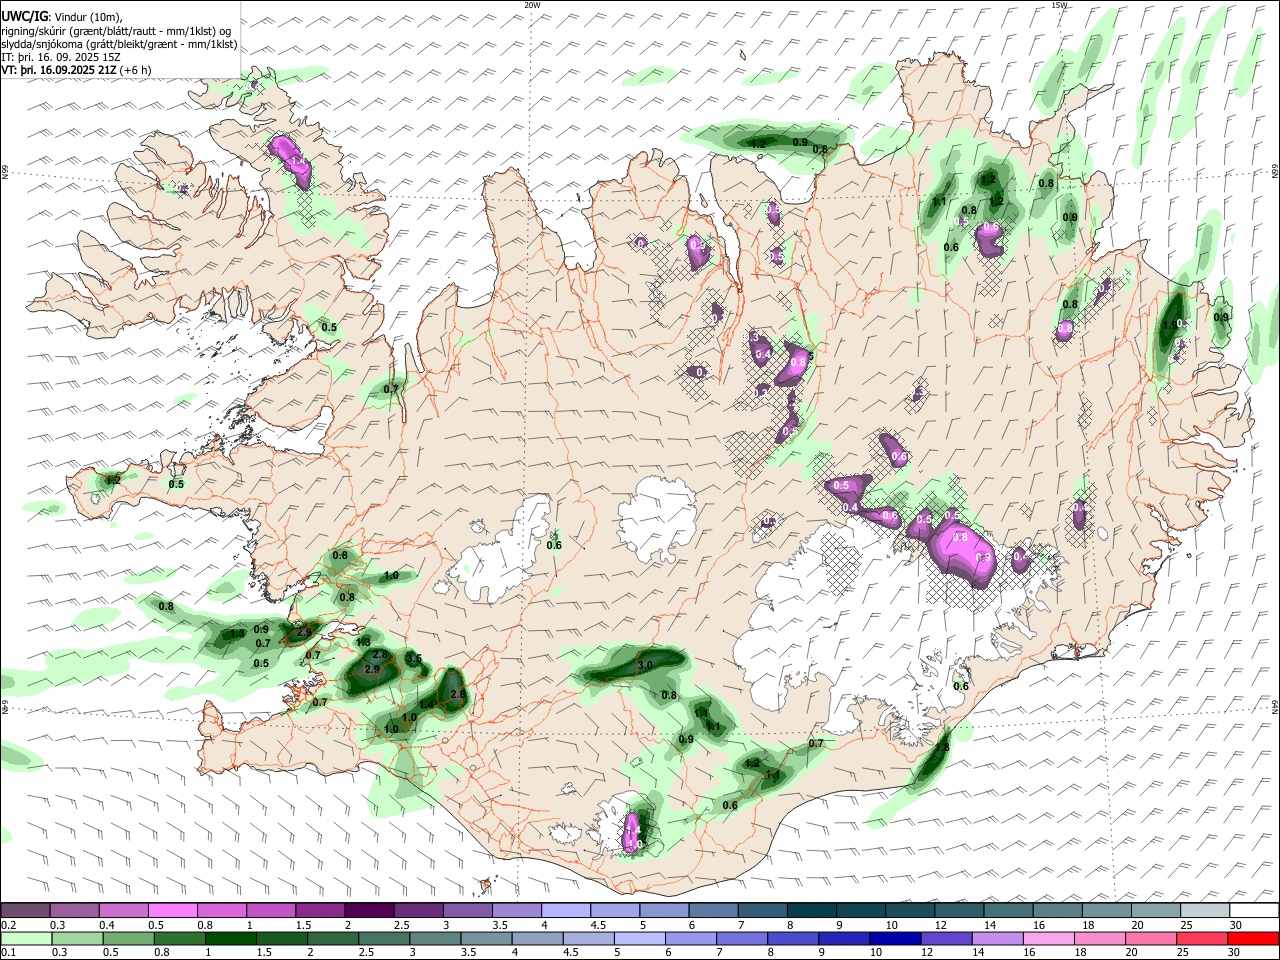Click the 'slydda/snjókoma' legend description line
This screenshot has height=960, width=1280.
(x=119, y=44)
